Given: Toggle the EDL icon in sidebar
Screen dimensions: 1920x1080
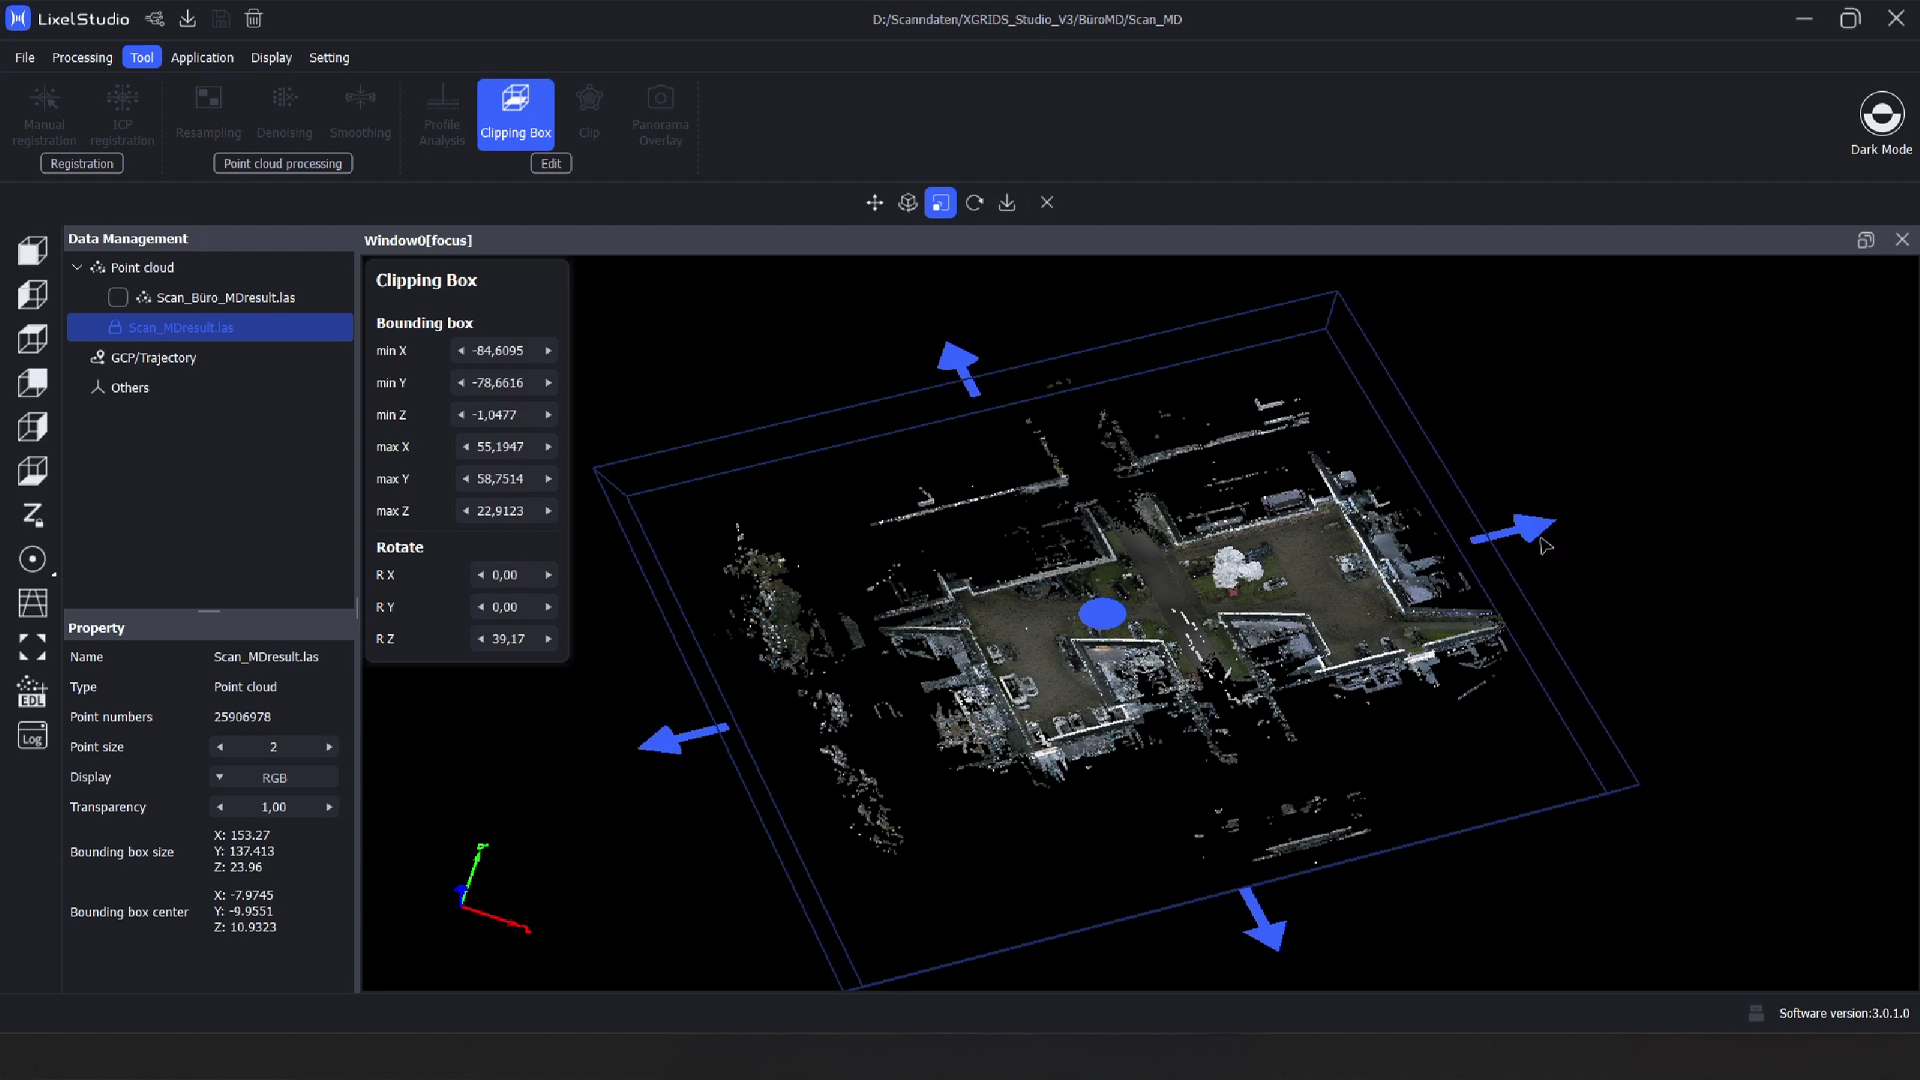Looking at the screenshot, I should (x=32, y=691).
